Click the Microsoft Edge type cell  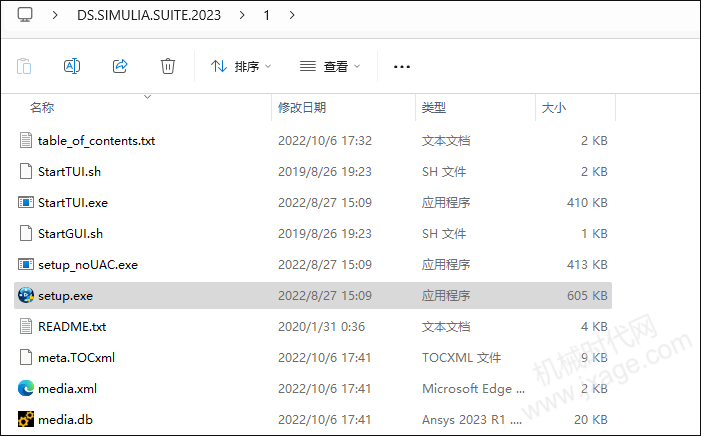(473, 389)
